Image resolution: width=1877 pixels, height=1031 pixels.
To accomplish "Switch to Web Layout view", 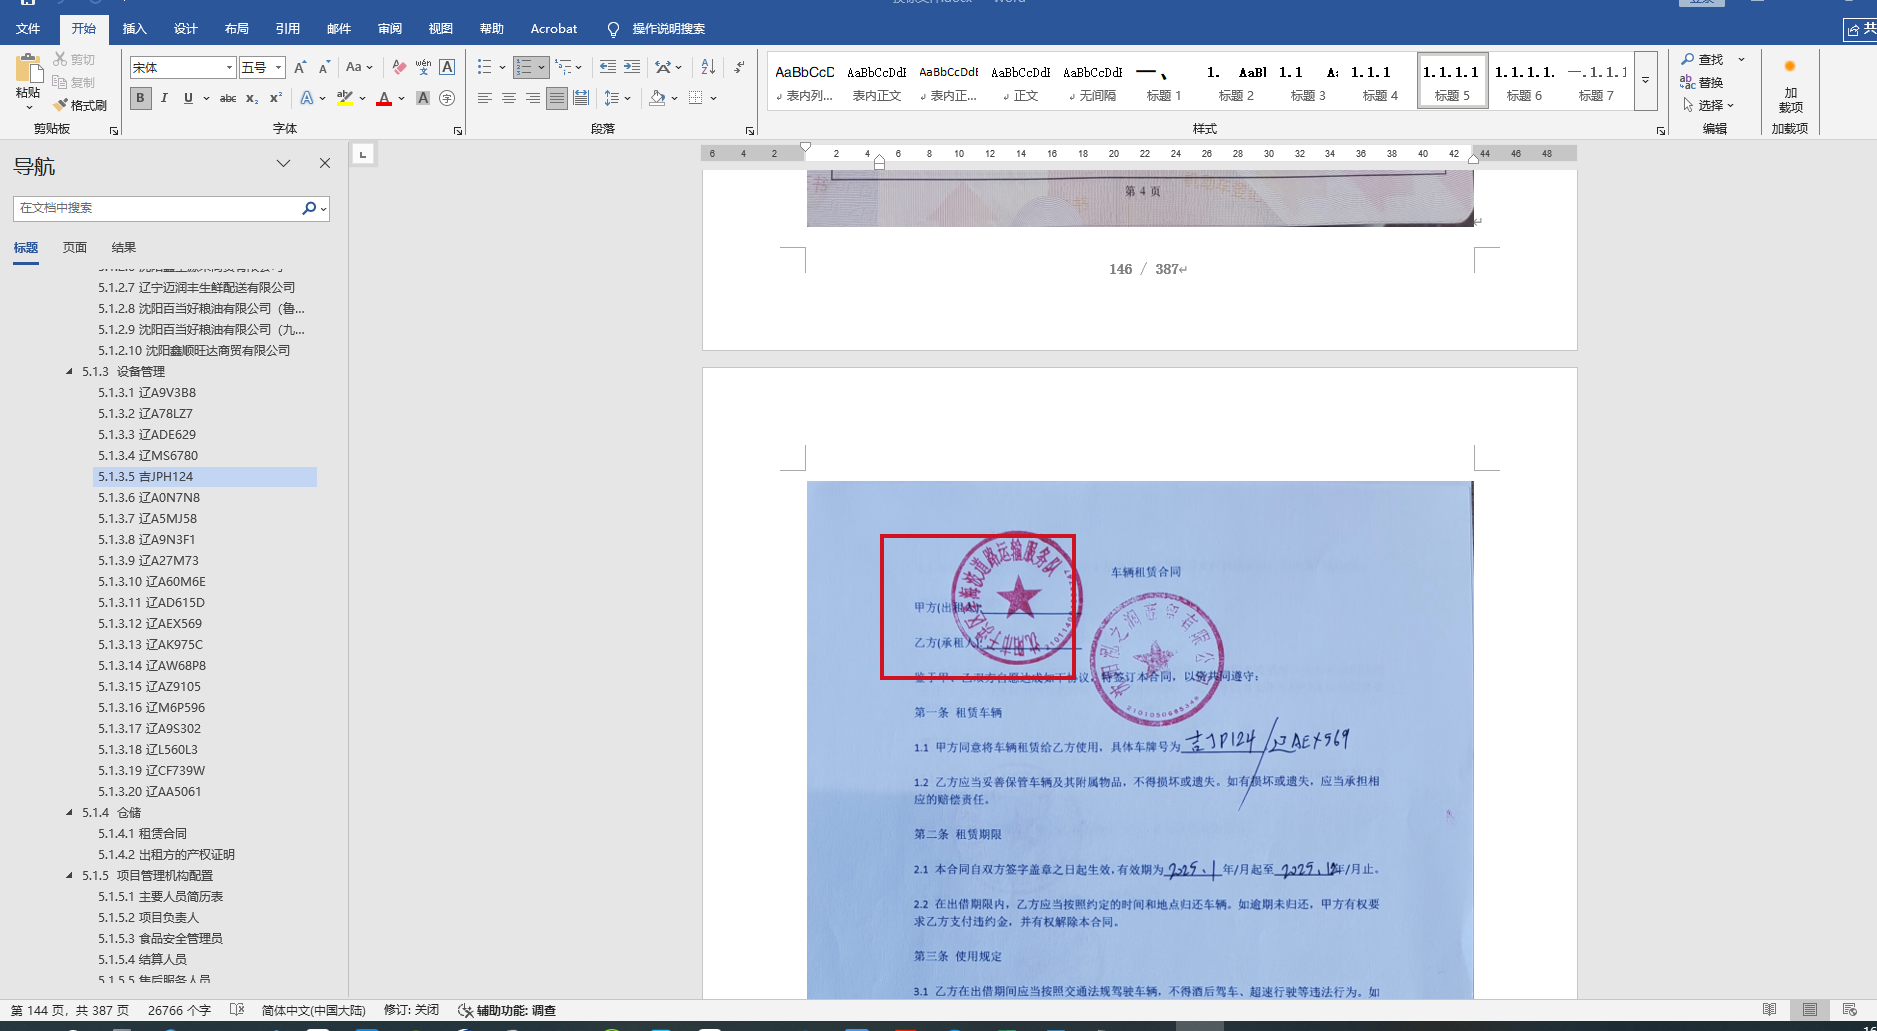I will [x=1849, y=1010].
